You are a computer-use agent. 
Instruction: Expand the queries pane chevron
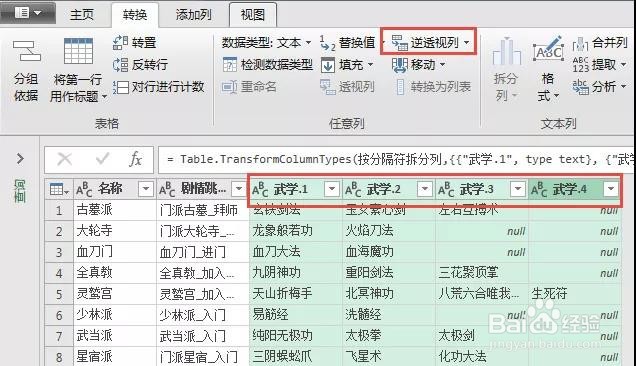click(x=20, y=158)
